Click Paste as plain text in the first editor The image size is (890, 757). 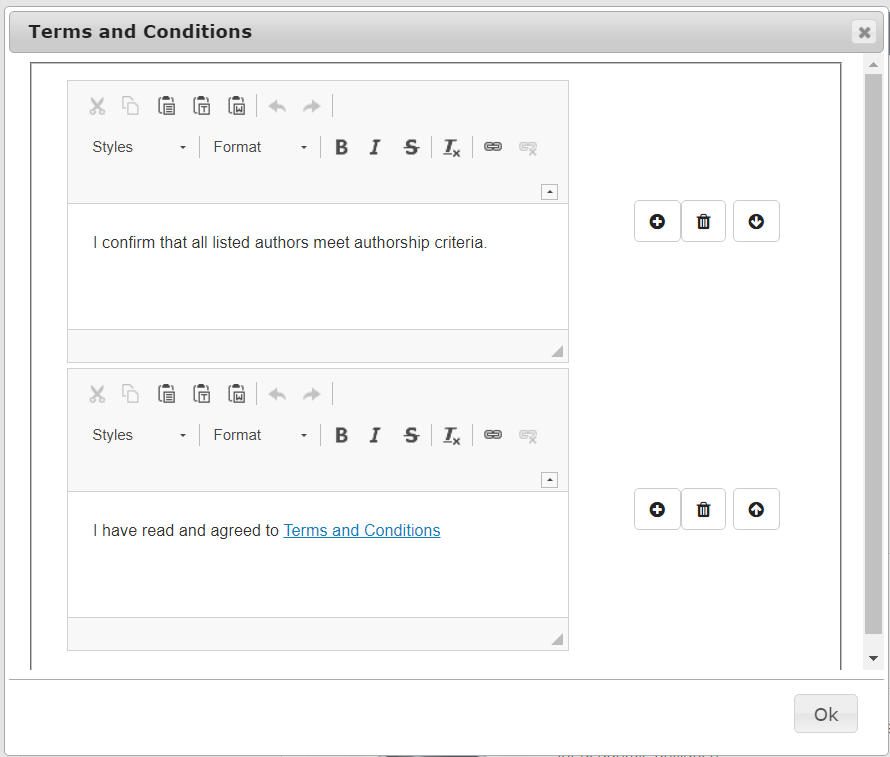pos(202,106)
